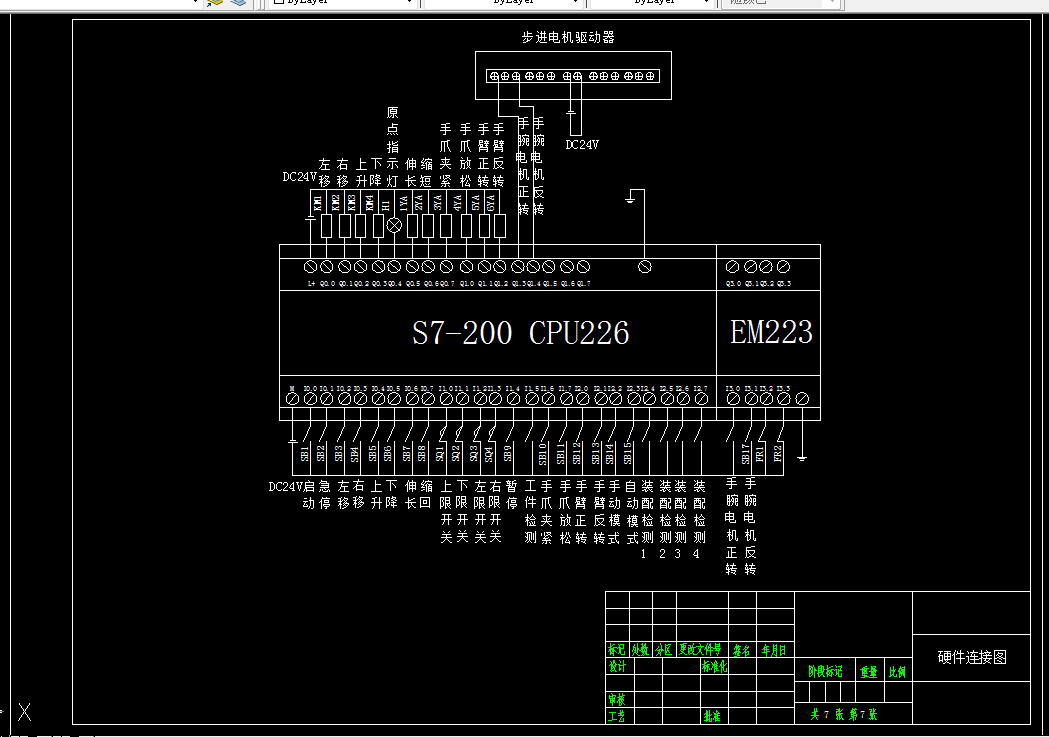
Task: Select the SQ1 limit switch label
Action: (440, 453)
